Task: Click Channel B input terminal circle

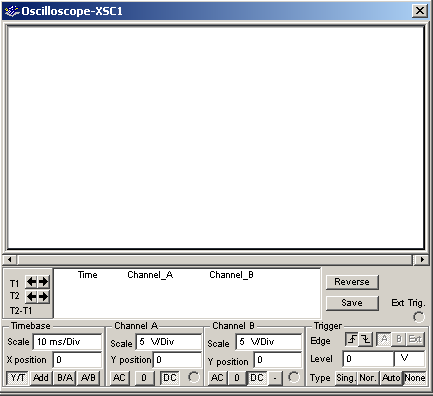Action: pyautogui.click(x=294, y=377)
